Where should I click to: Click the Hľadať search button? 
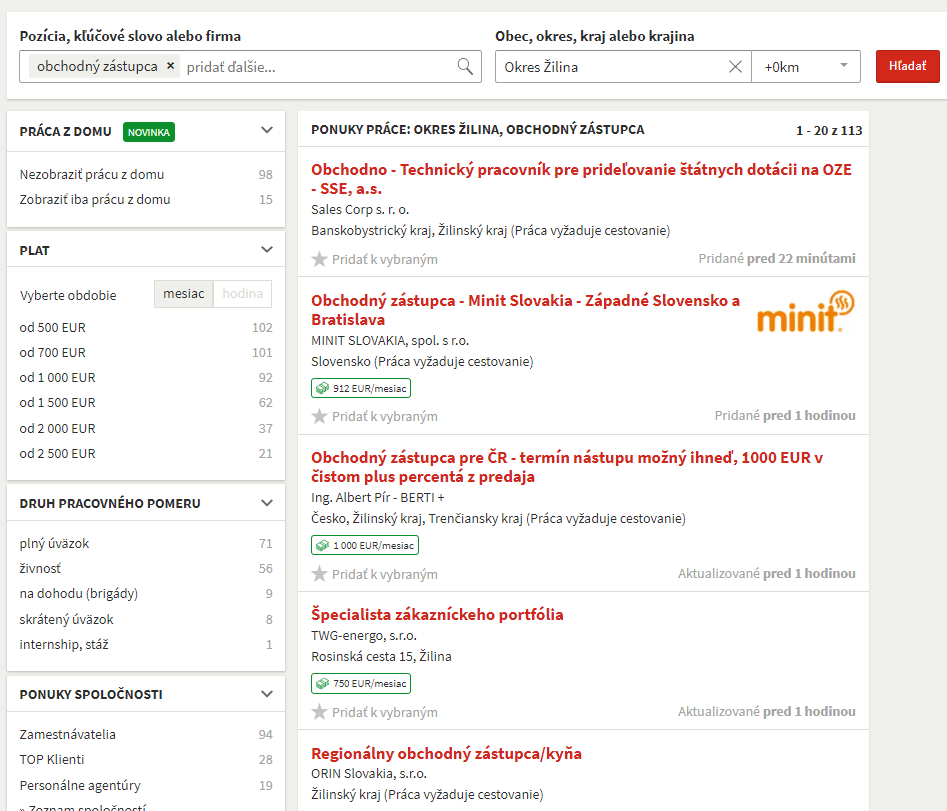pyautogui.click(x=907, y=66)
